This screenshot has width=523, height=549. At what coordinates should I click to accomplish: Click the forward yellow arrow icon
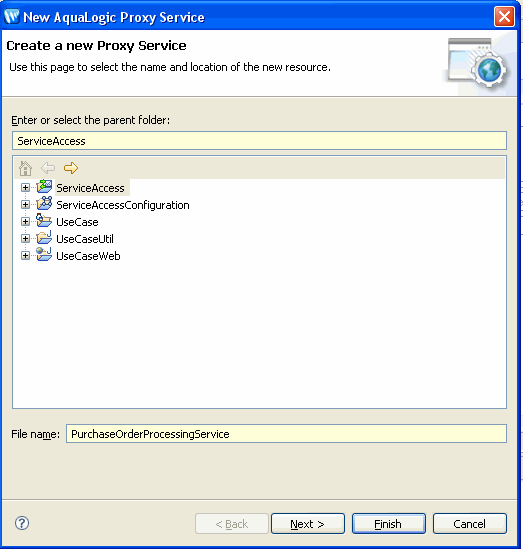pos(71,168)
